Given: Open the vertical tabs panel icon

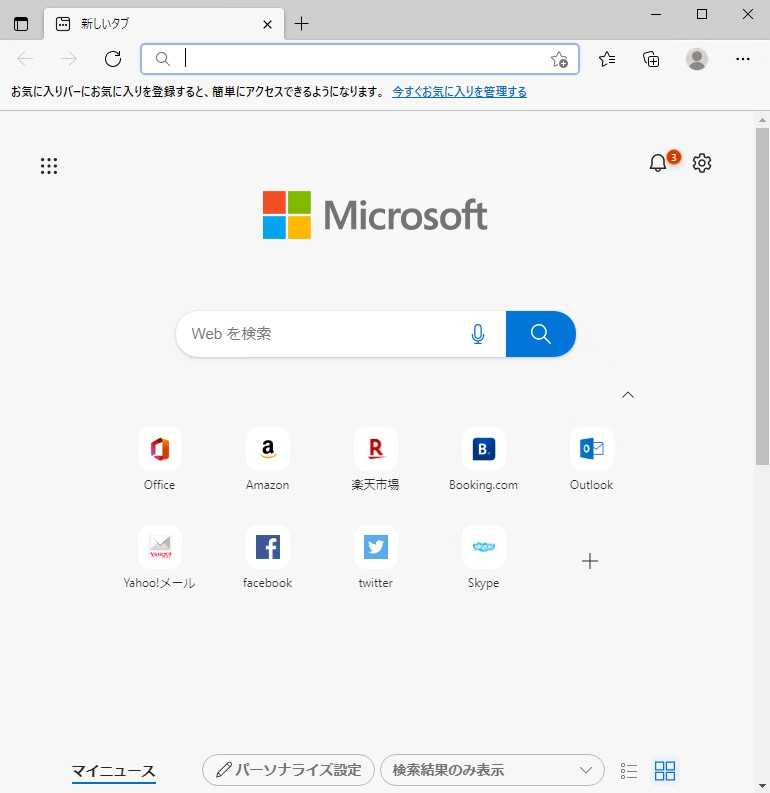Looking at the screenshot, I should (x=21, y=24).
